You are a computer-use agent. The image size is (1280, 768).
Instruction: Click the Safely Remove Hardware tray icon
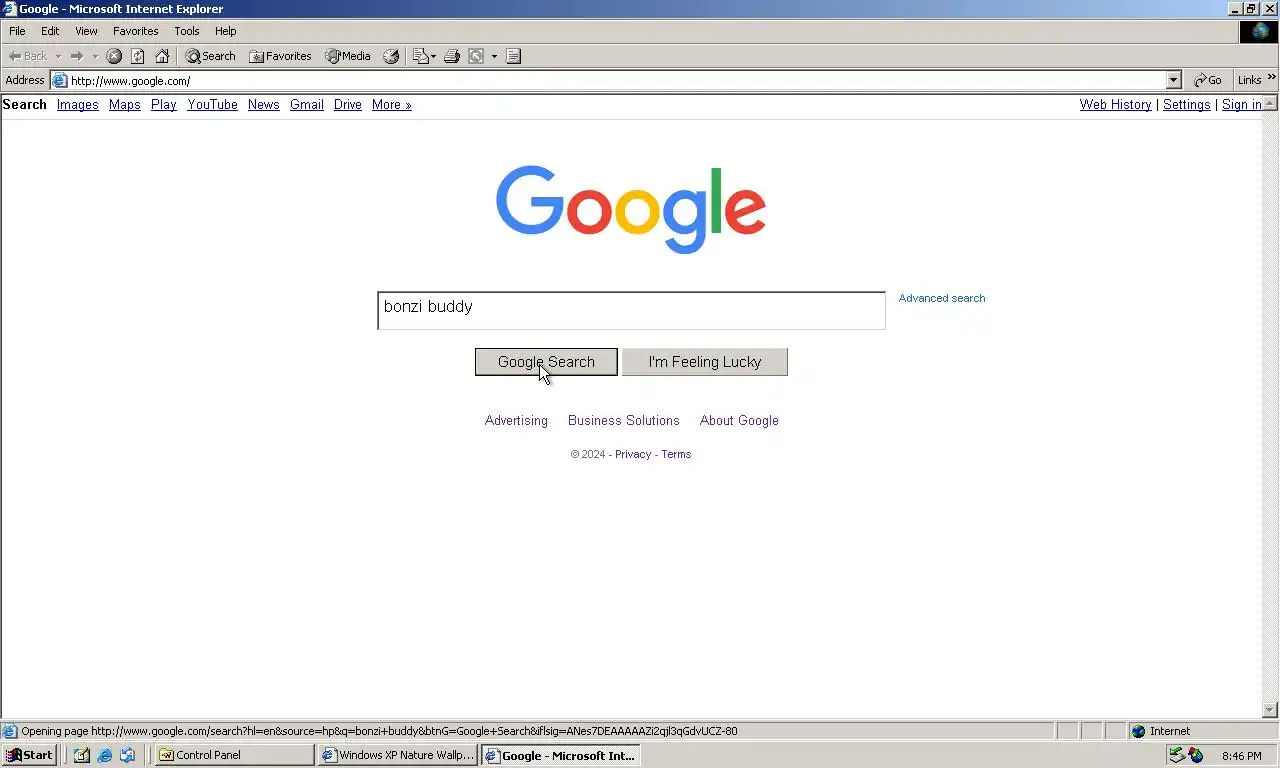(1177, 755)
